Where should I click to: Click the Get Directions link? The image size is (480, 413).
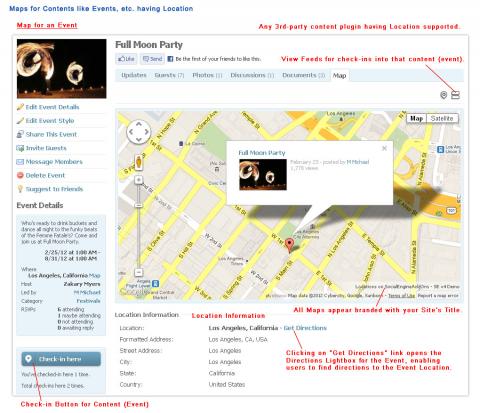pyautogui.click(x=305, y=328)
